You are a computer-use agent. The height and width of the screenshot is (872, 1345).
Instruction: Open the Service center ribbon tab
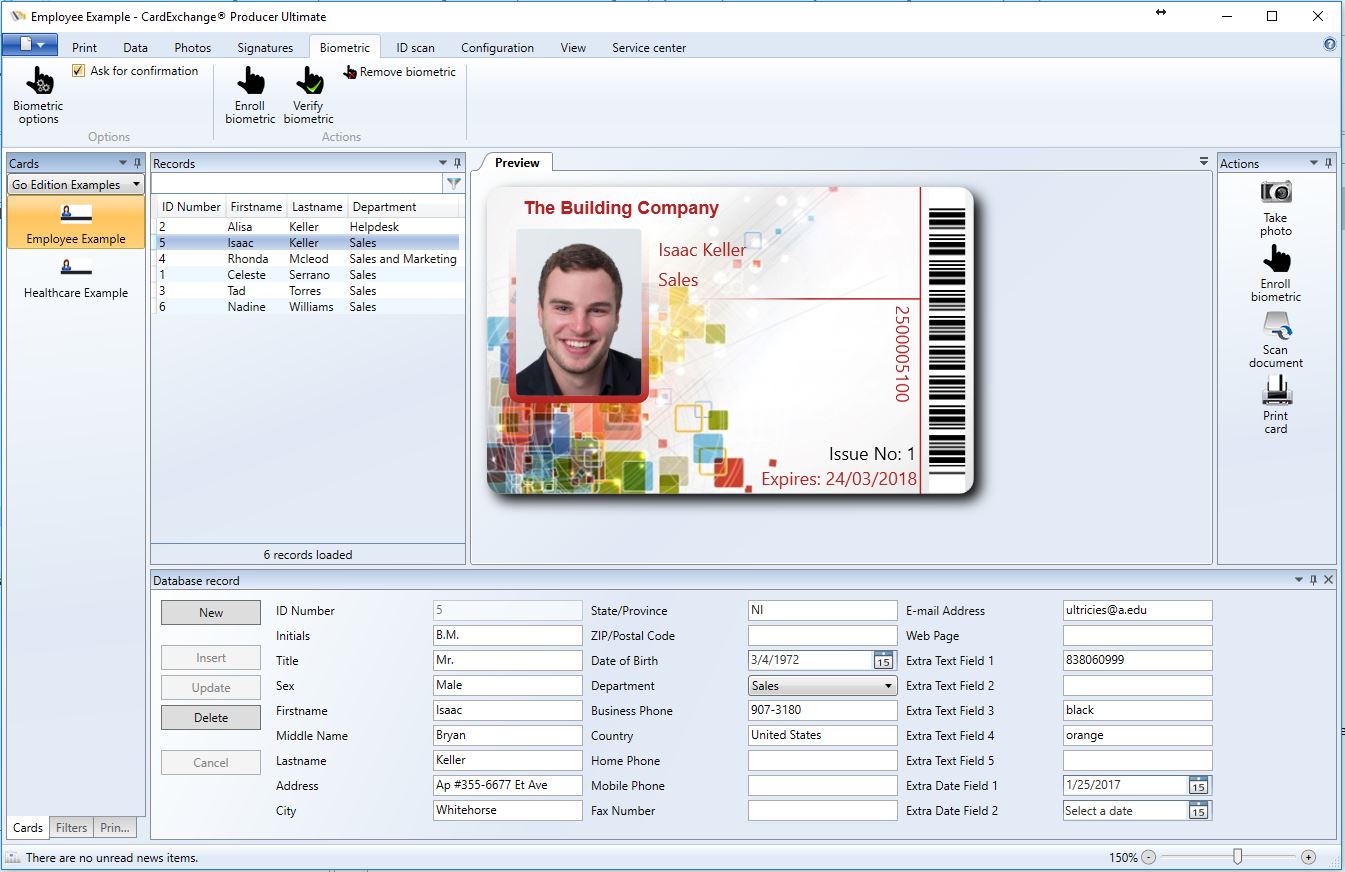649,47
